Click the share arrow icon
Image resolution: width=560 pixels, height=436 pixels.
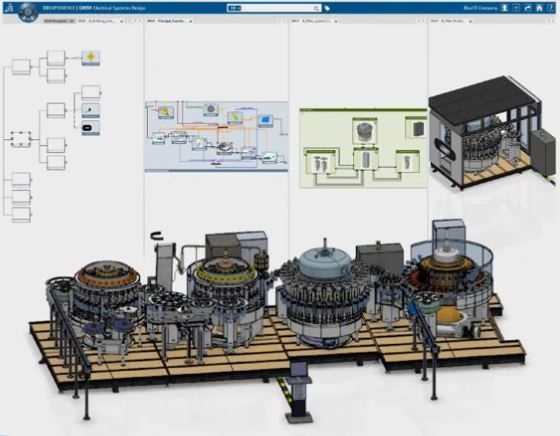tap(528, 8)
